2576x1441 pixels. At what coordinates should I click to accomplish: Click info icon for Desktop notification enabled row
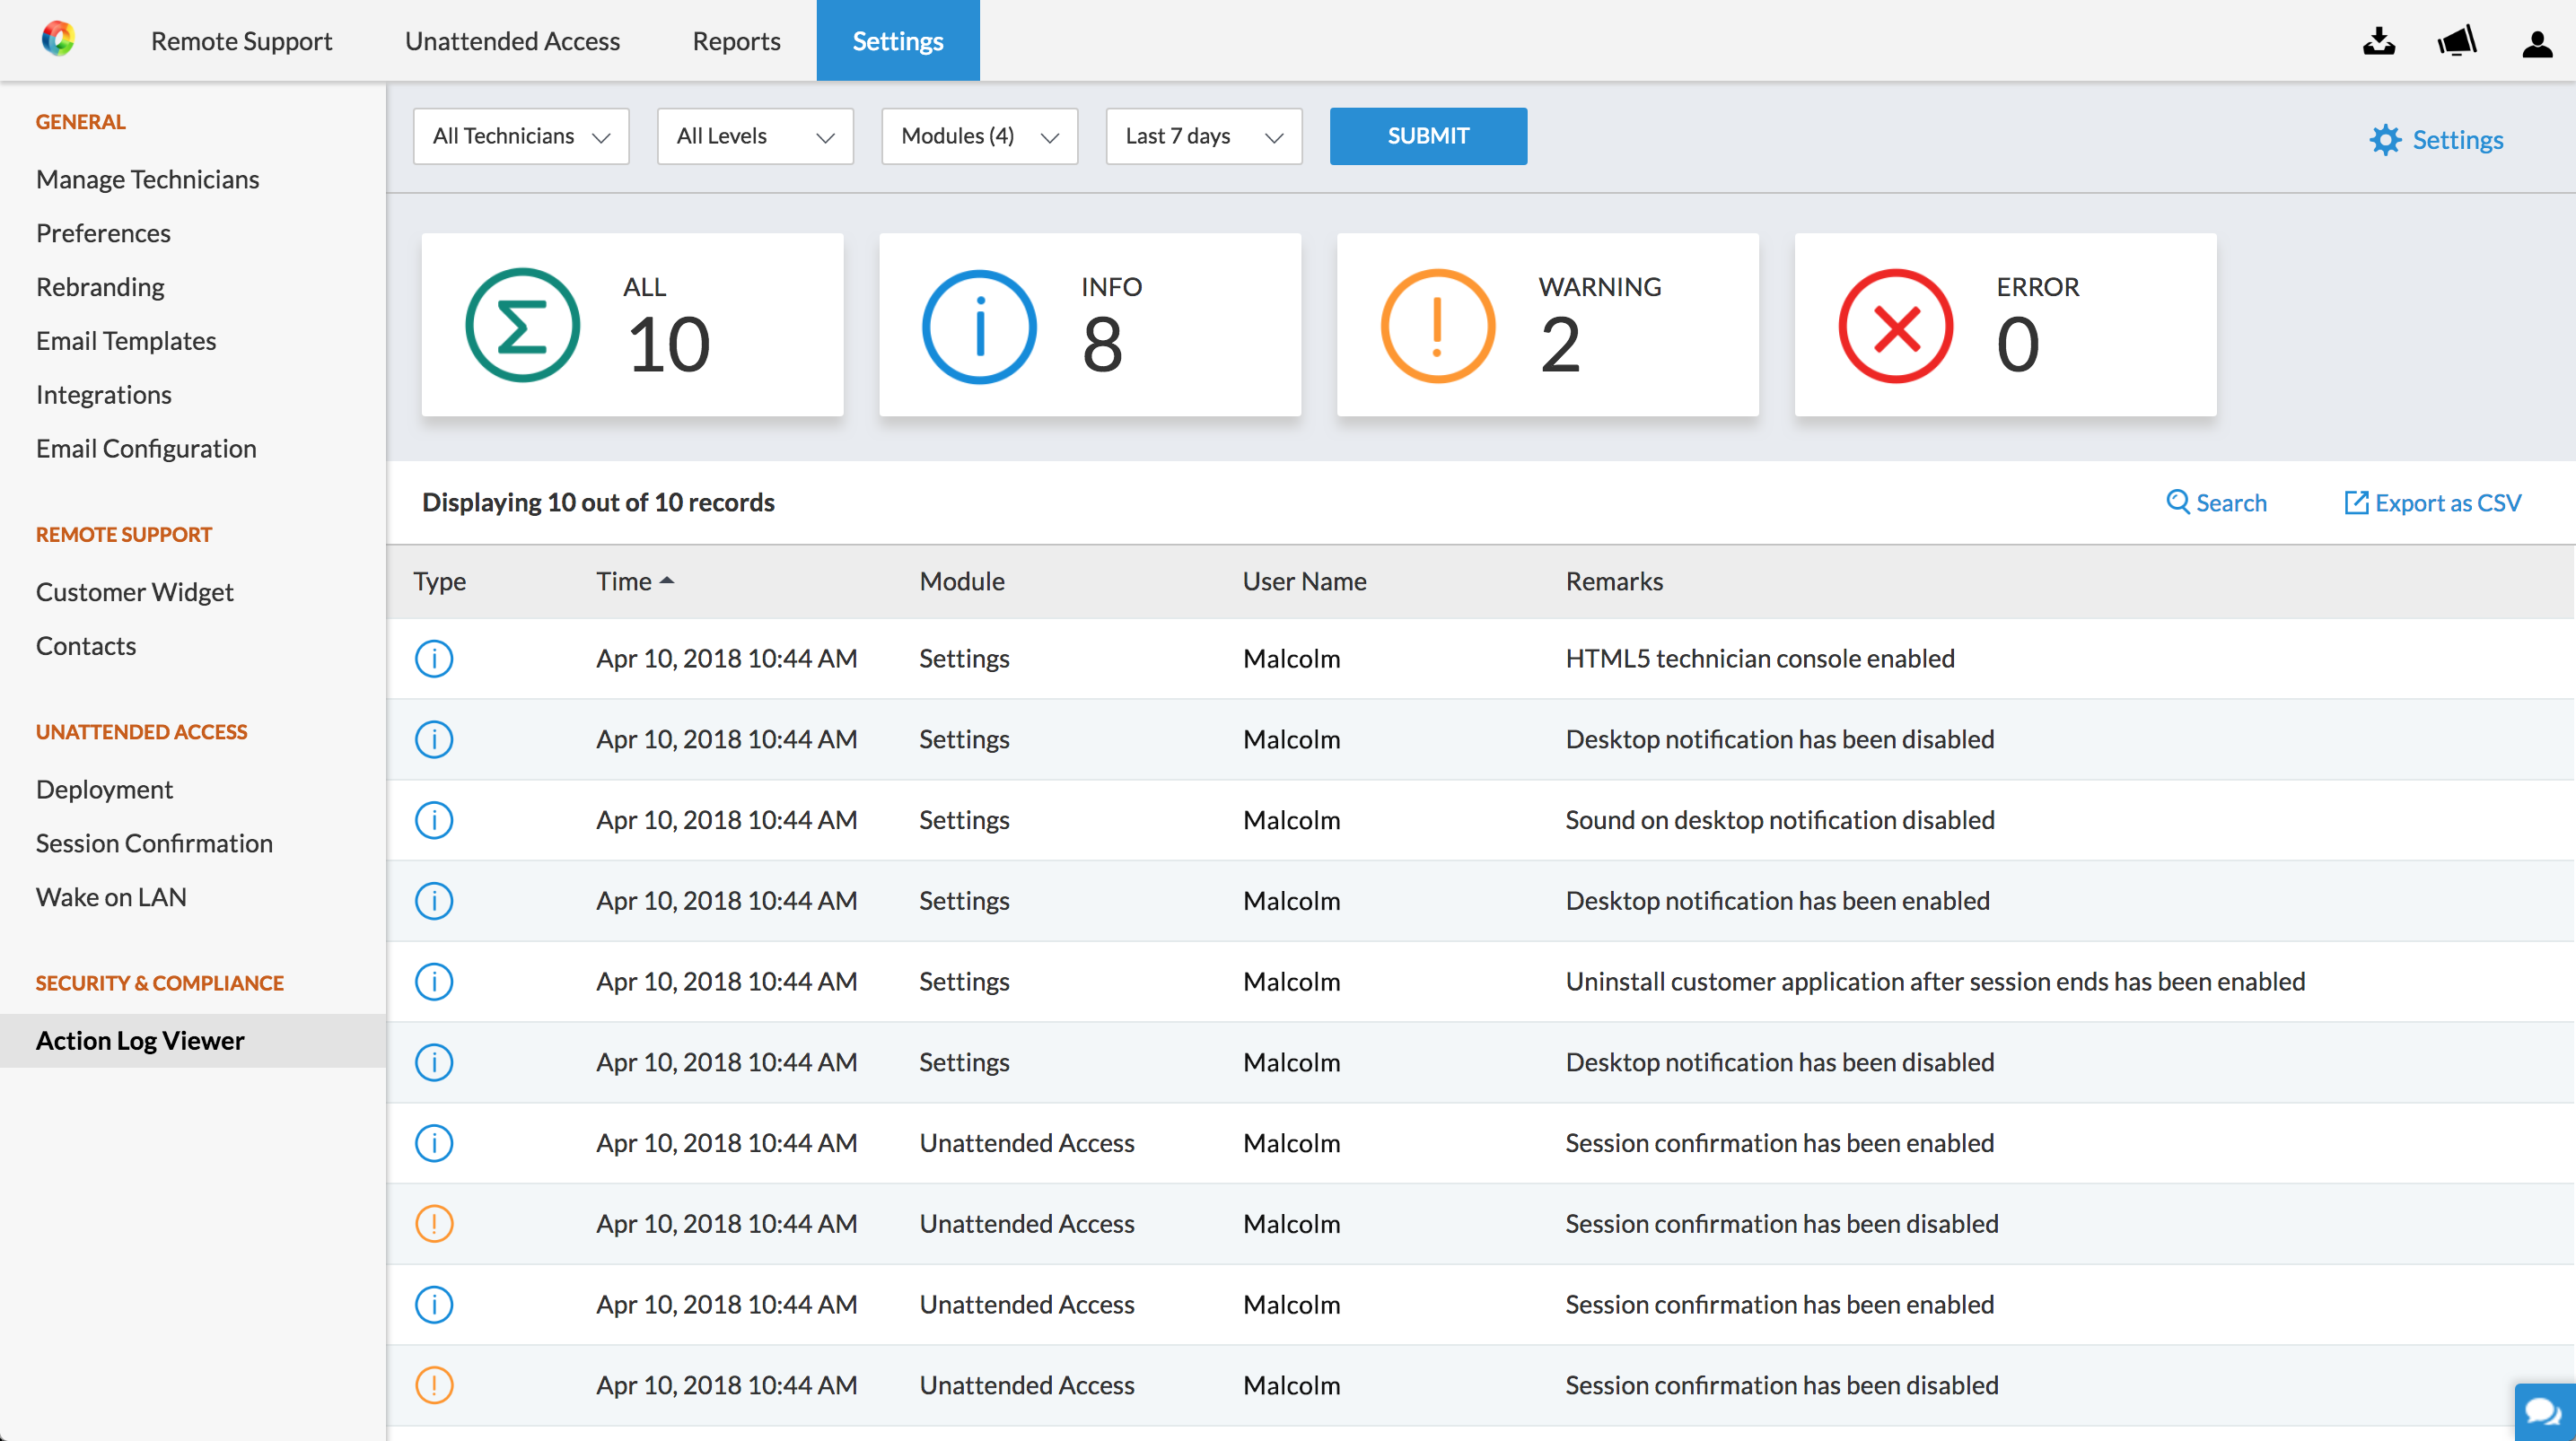click(x=434, y=900)
